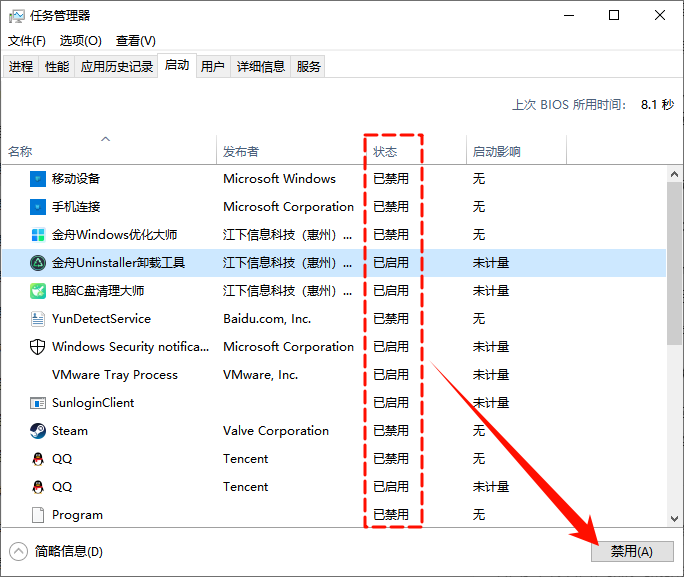This screenshot has height=577, width=684.
Task: Click the Microsoft Windows publisher cell
Action: pyautogui.click(x=279, y=179)
